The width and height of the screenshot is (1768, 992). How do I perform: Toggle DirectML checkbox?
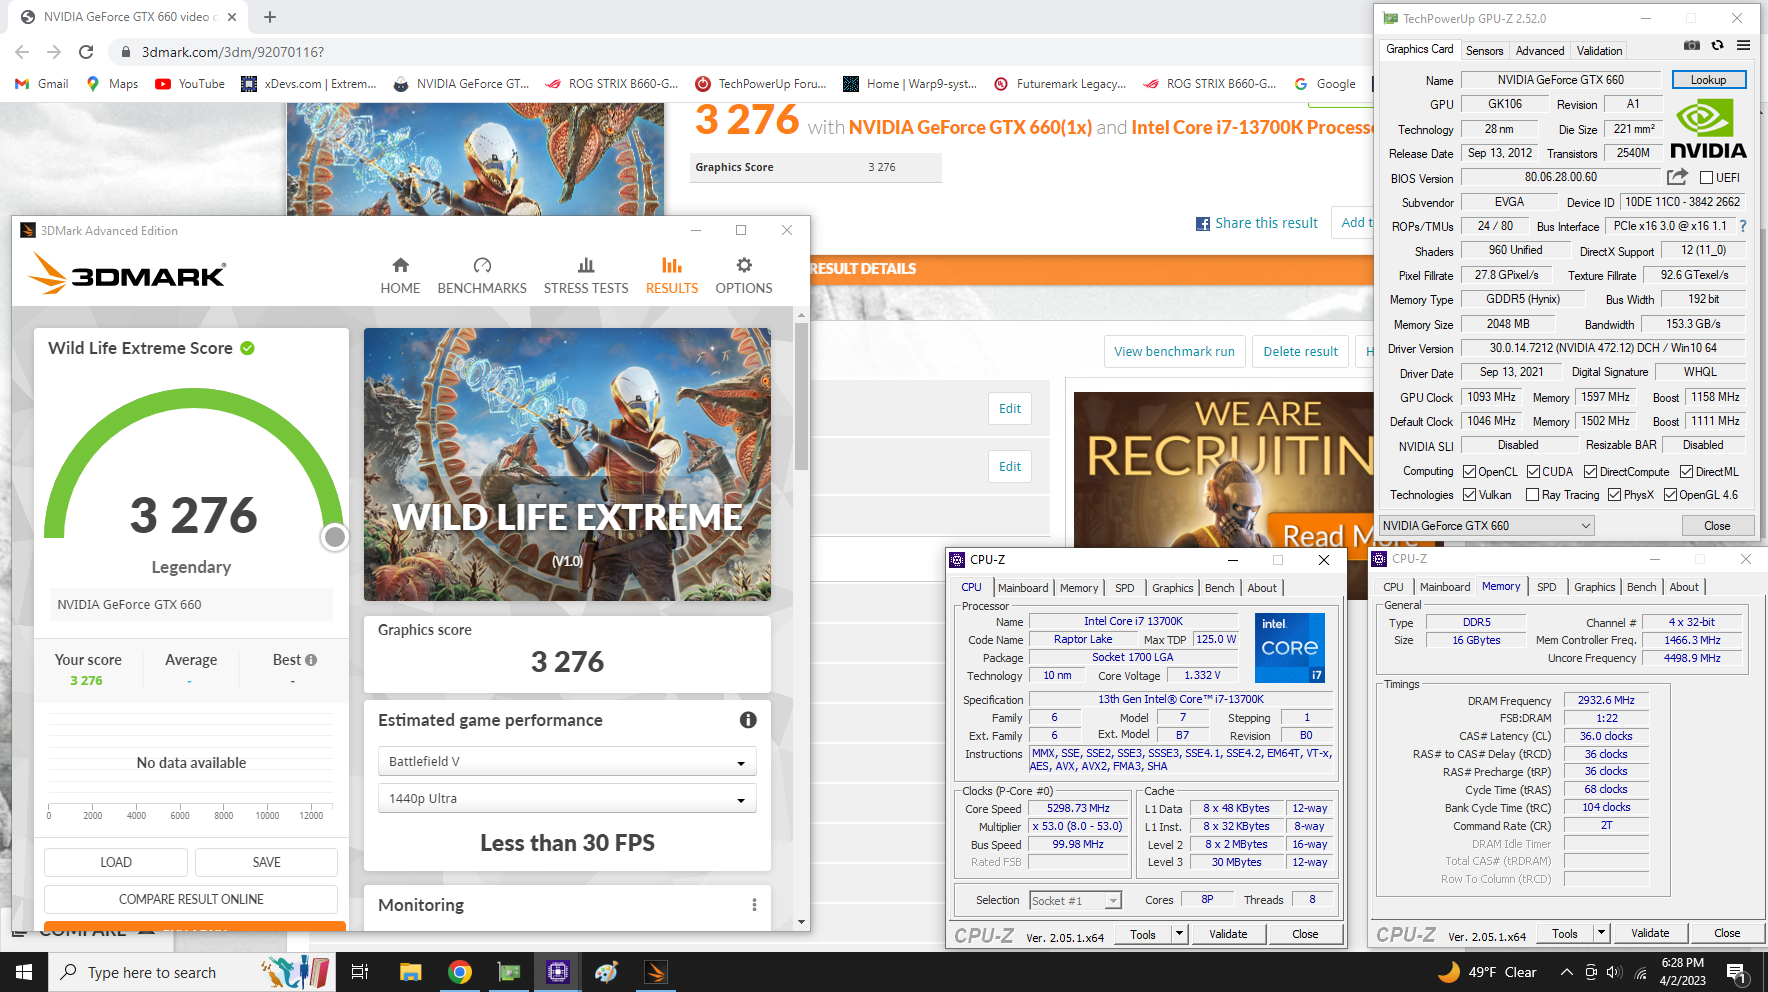pos(1686,472)
